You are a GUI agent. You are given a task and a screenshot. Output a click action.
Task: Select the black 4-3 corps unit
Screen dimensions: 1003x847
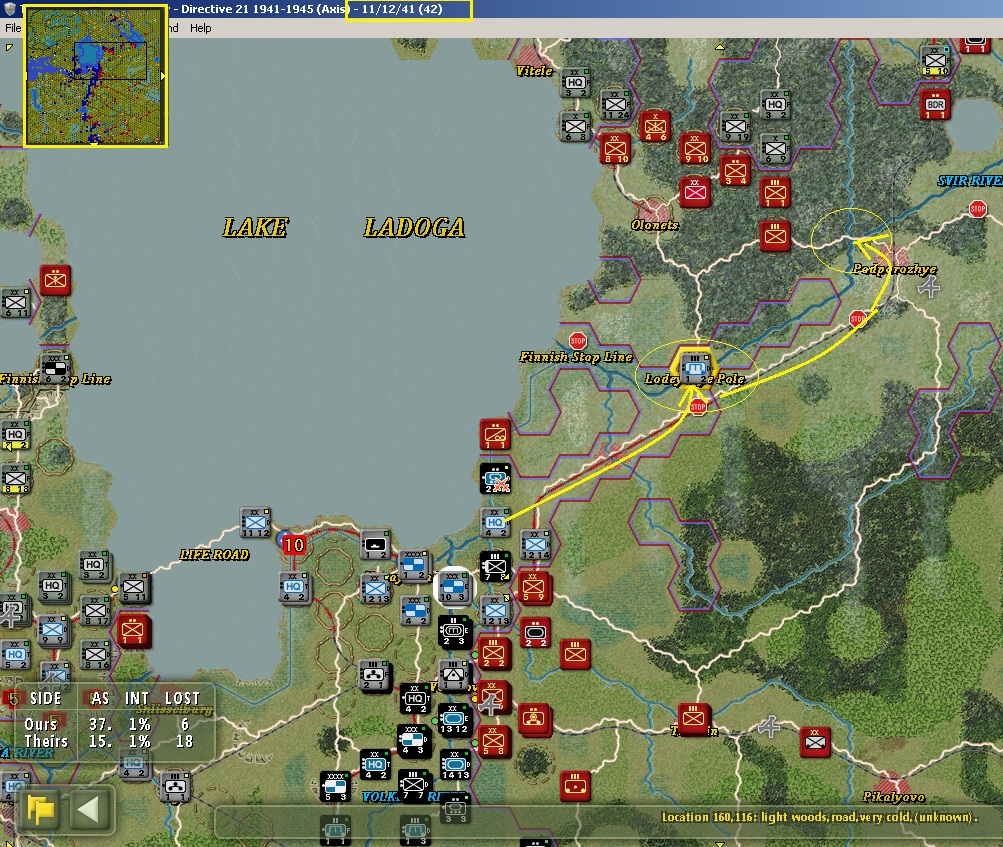pos(413,741)
